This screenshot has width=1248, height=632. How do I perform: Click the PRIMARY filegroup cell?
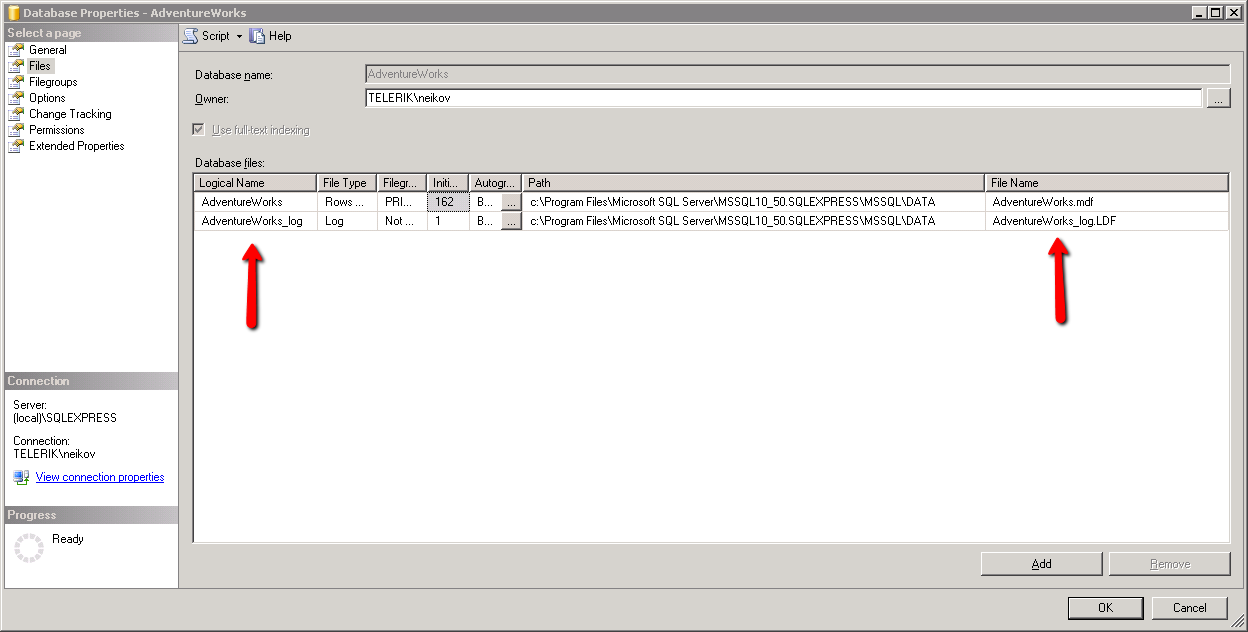[x=402, y=202]
